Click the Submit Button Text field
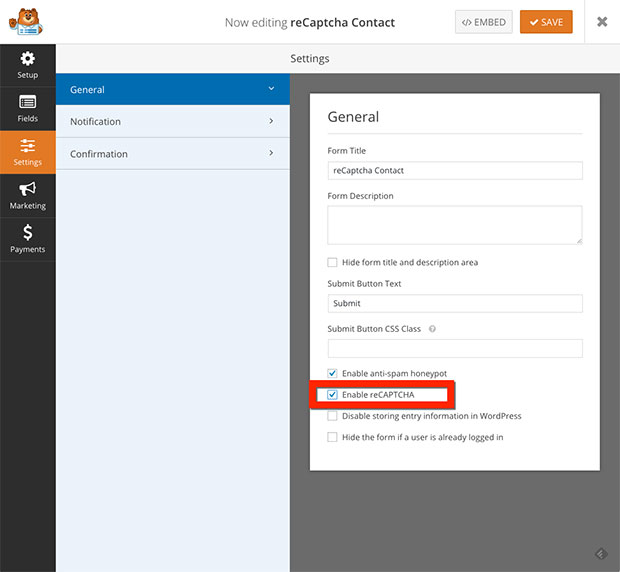Screen dimensions: 620x572 pyautogui.click(x=455, y=304)
